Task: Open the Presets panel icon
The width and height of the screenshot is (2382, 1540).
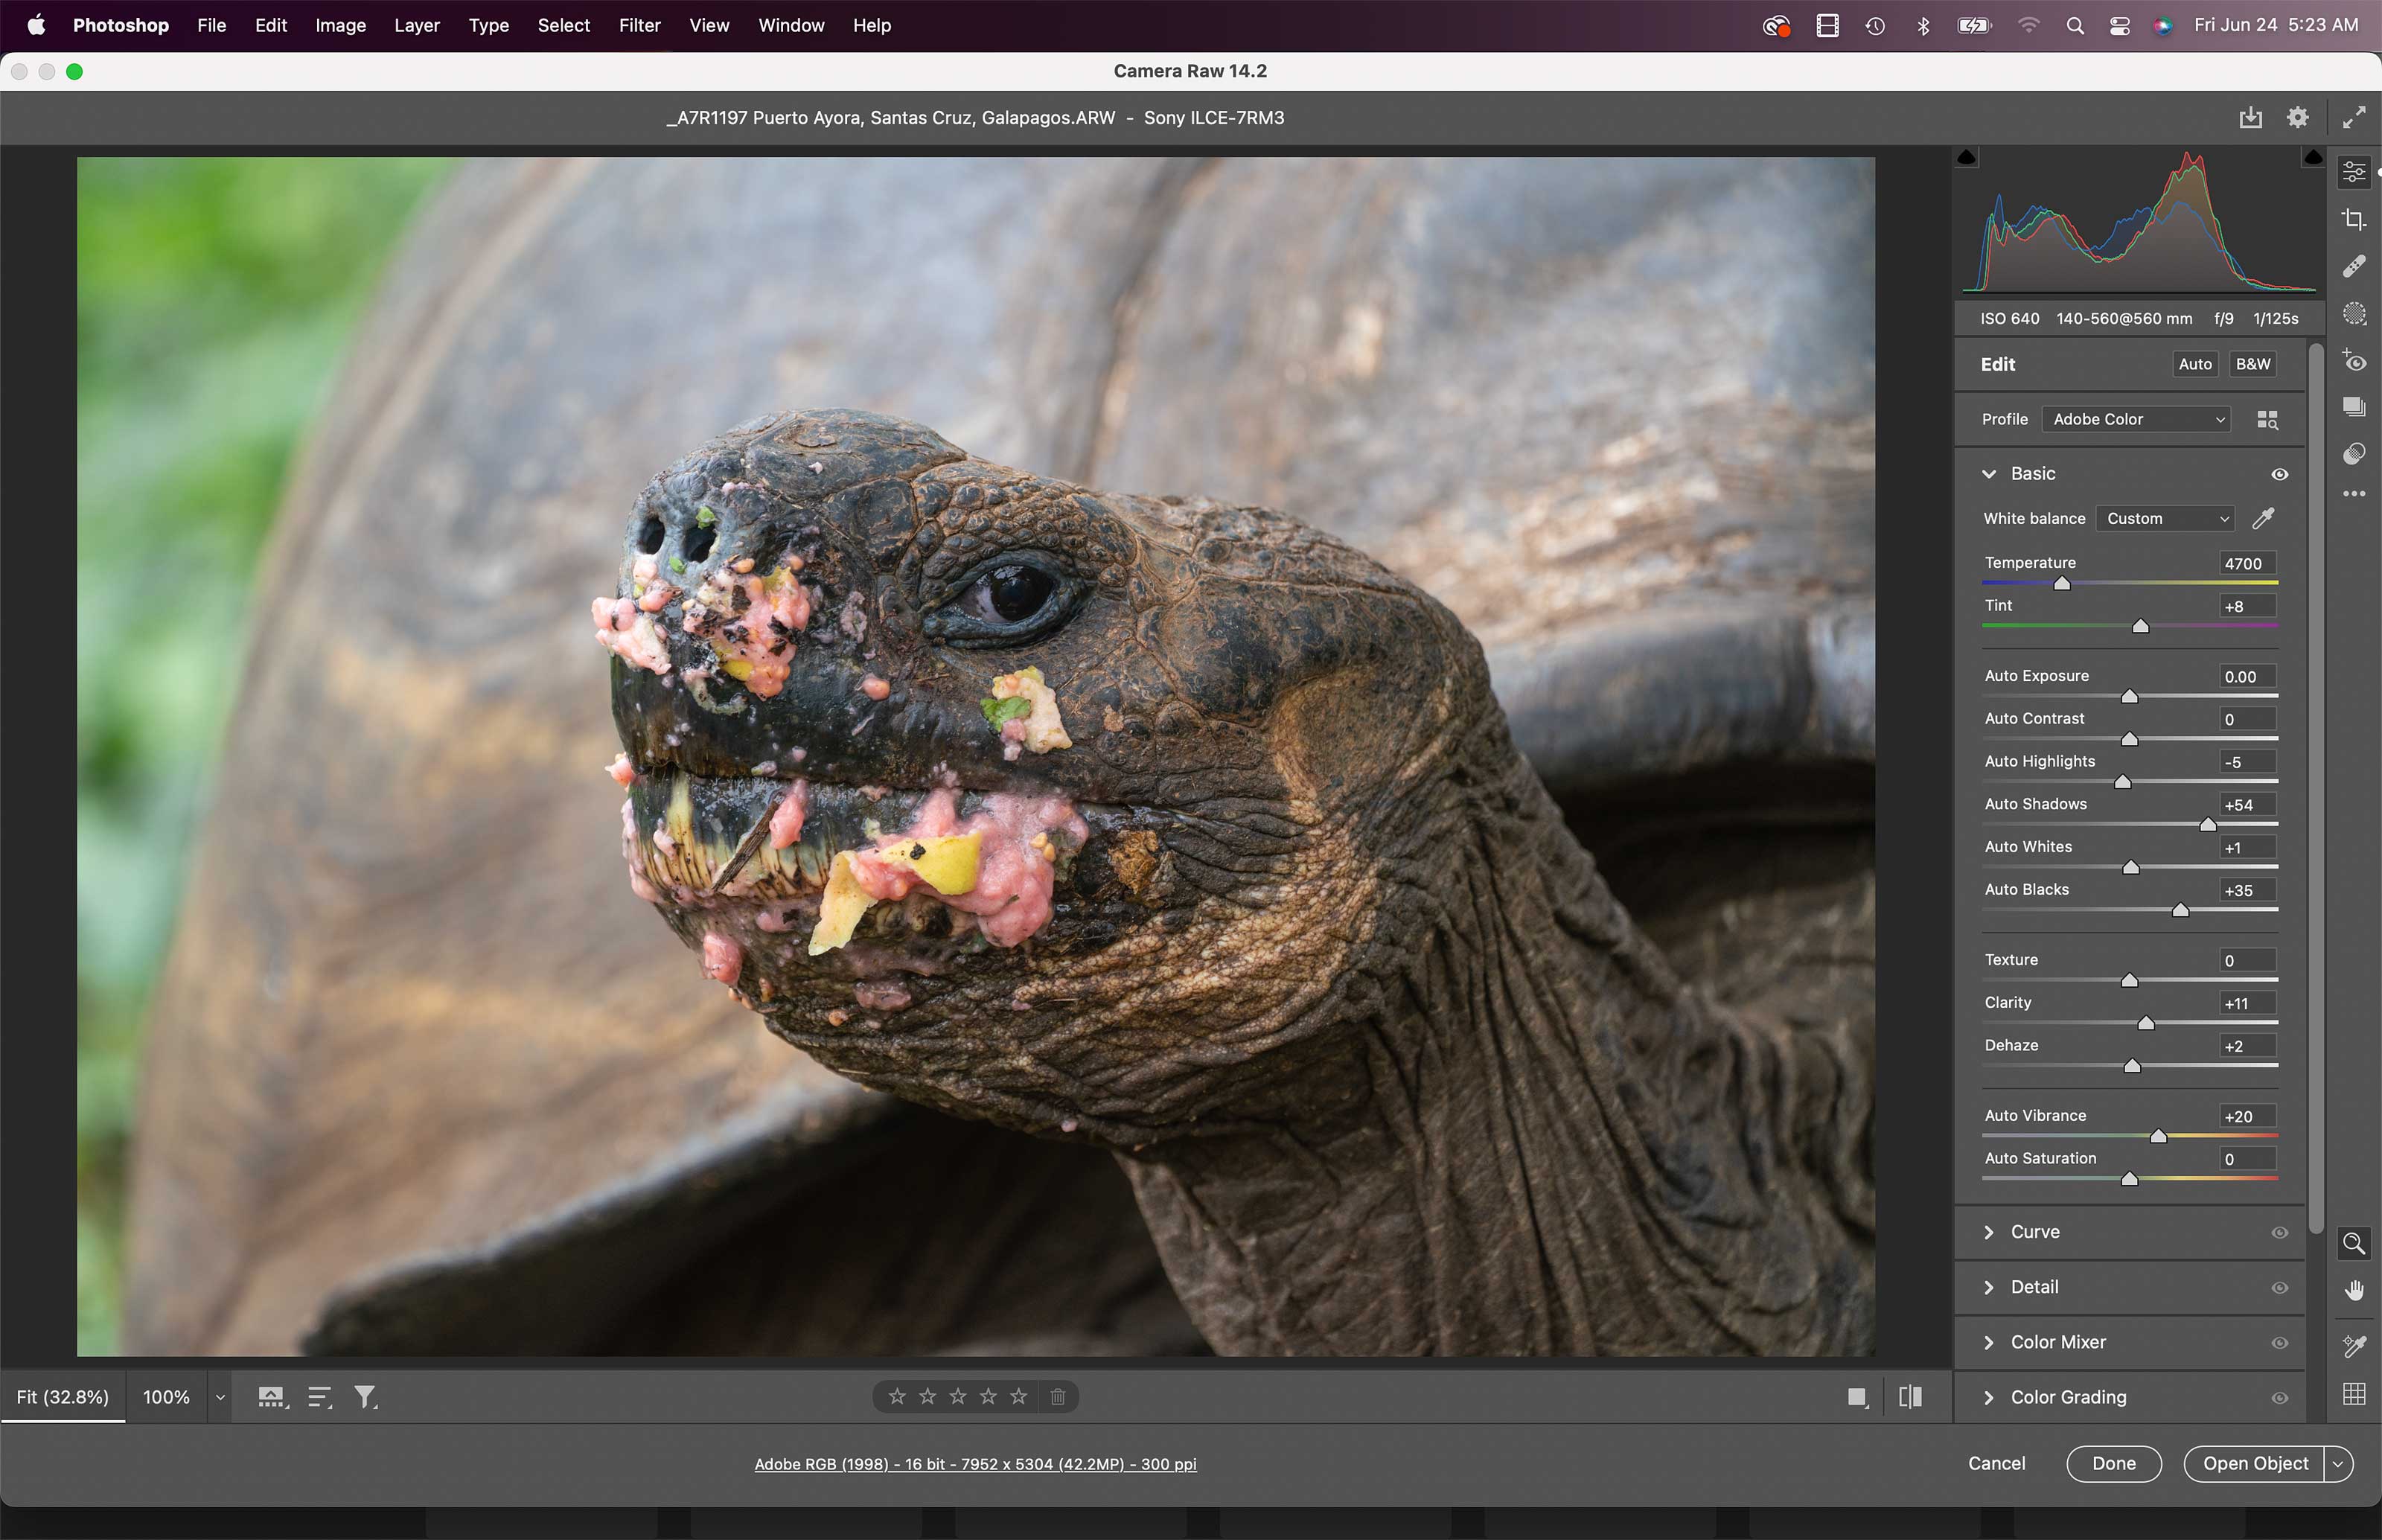Action: coord(2354,454)
